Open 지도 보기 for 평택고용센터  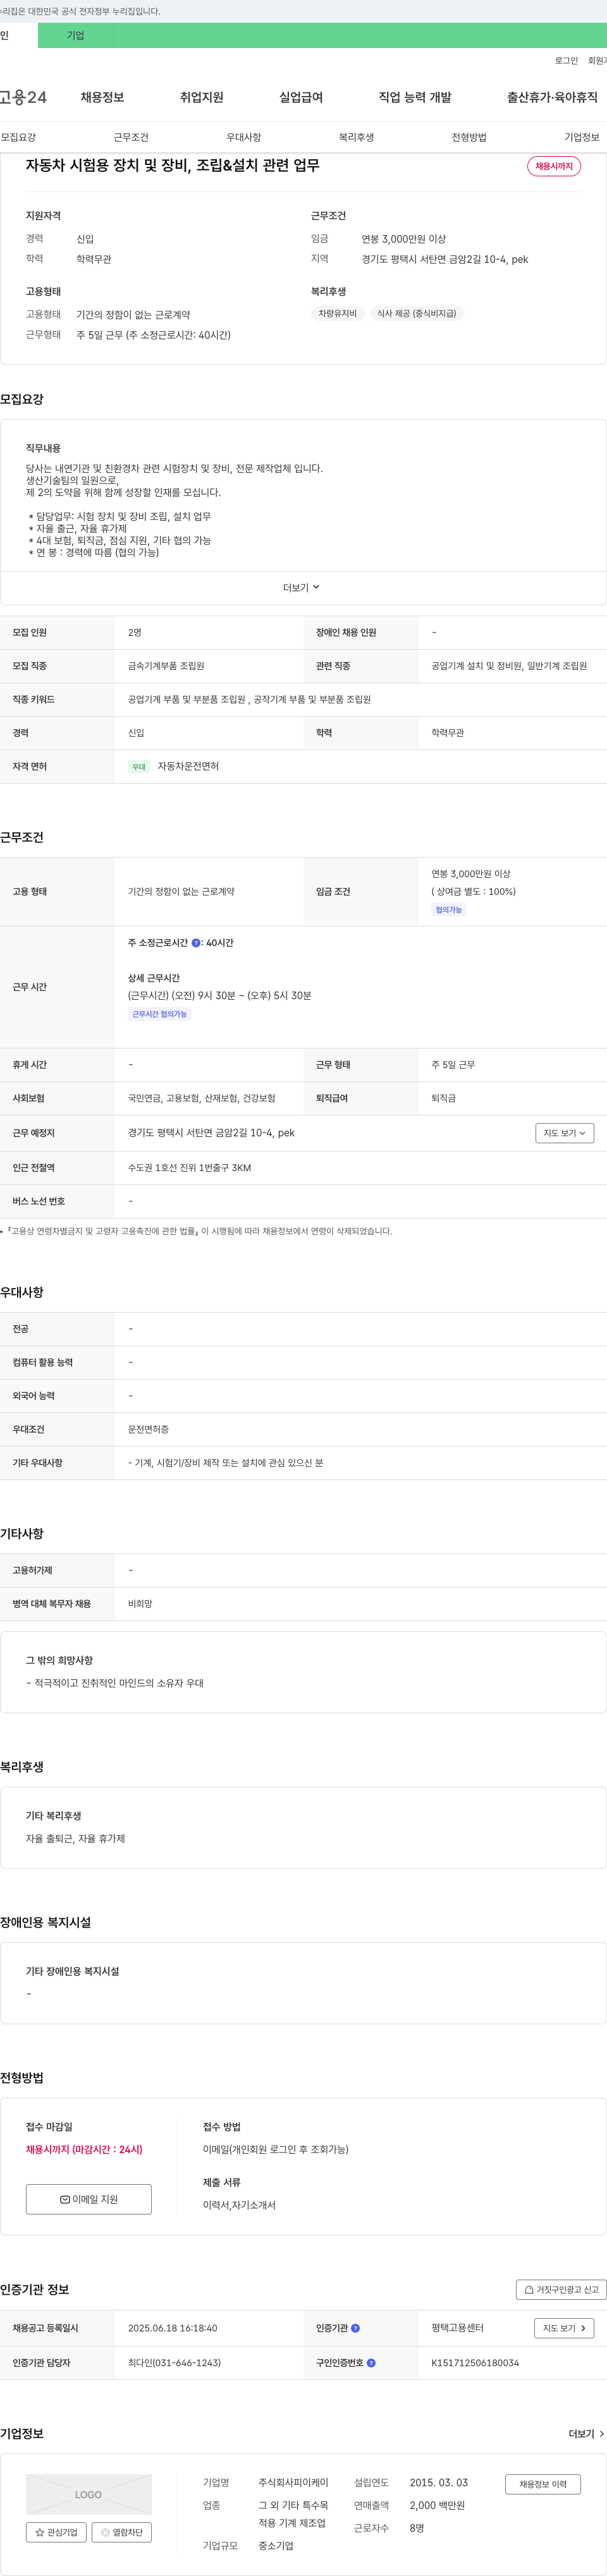(565, 2328)
